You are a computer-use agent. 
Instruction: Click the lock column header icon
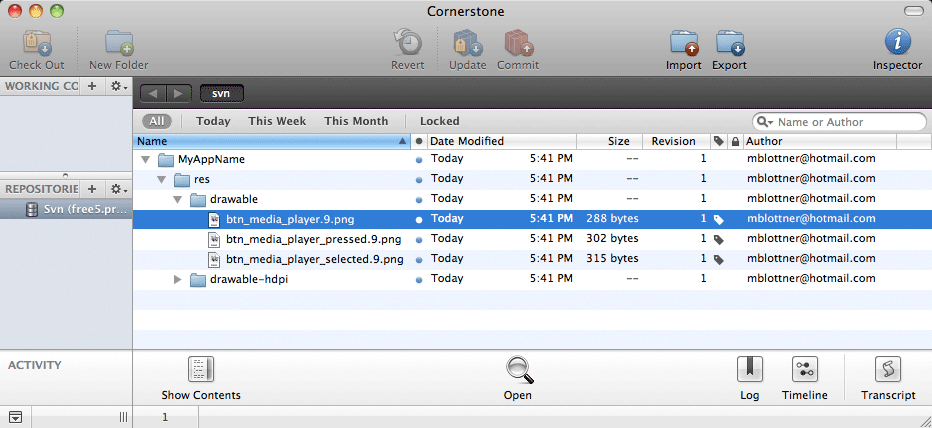coord(735,141)
